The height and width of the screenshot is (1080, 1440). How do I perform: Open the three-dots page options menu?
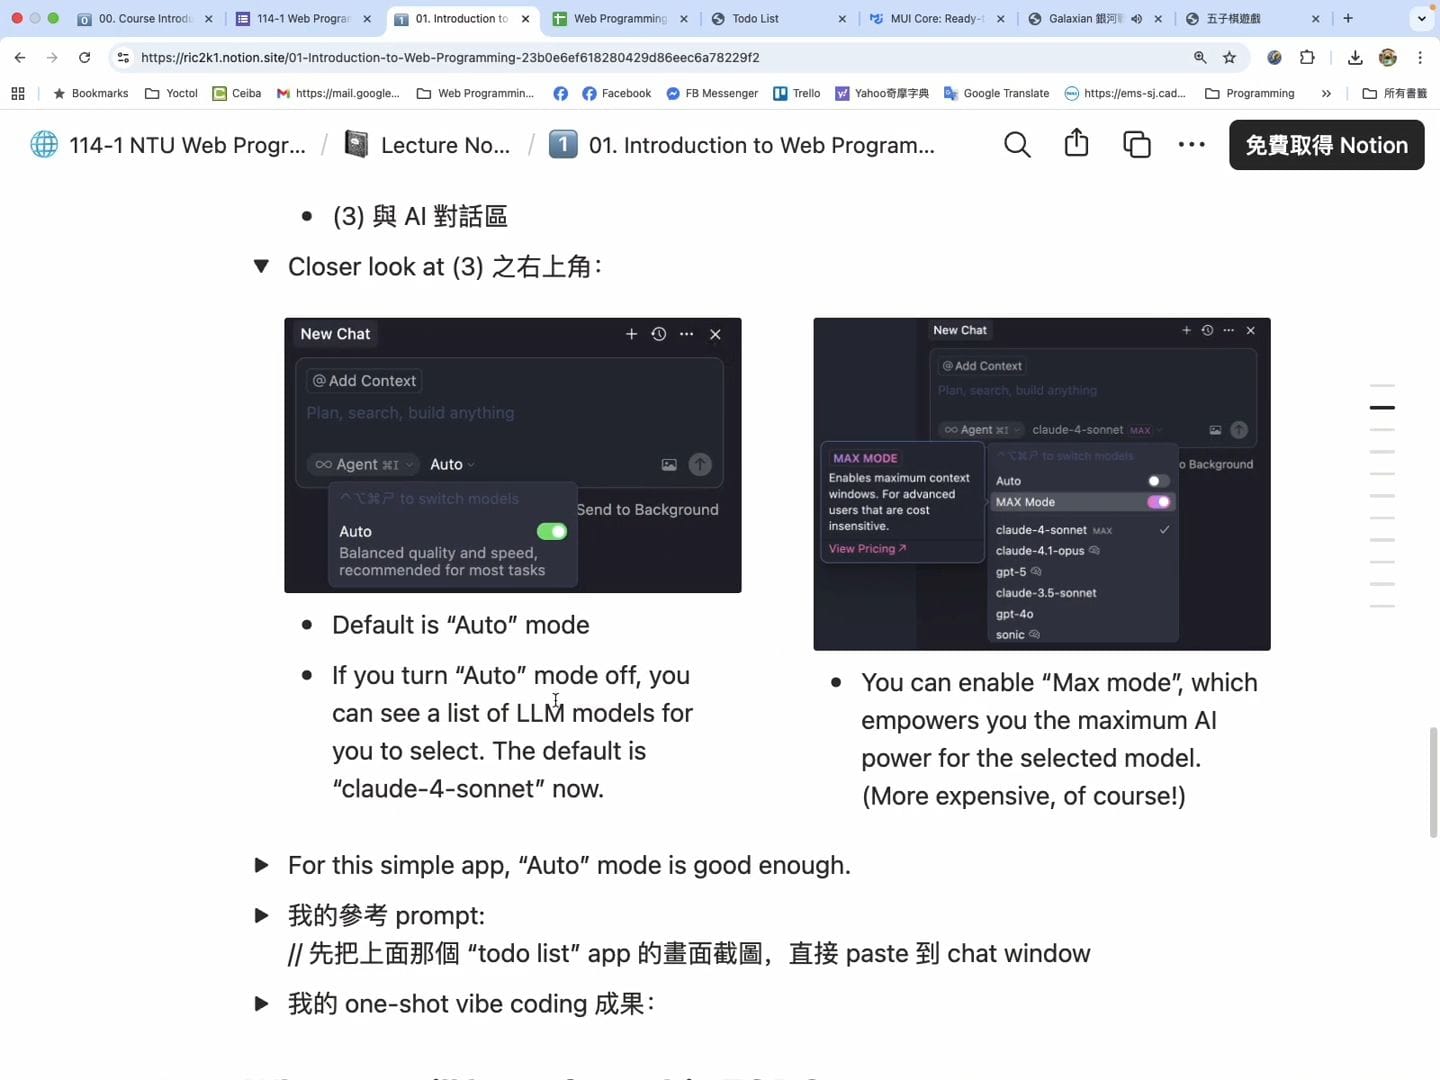point(1191,145)
